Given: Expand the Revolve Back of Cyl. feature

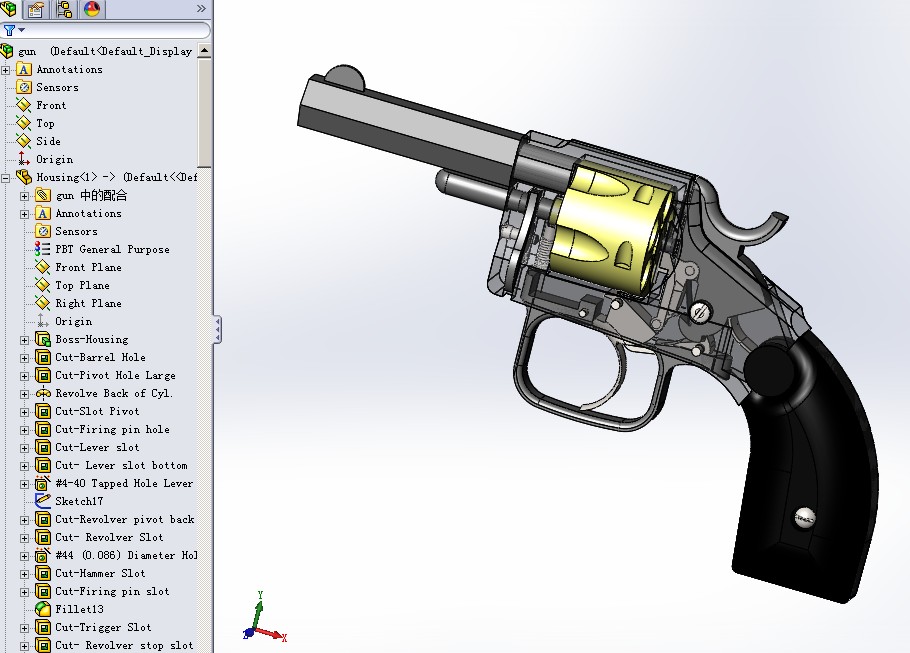Looking at the screenshot, I should (x=24, y=394).
